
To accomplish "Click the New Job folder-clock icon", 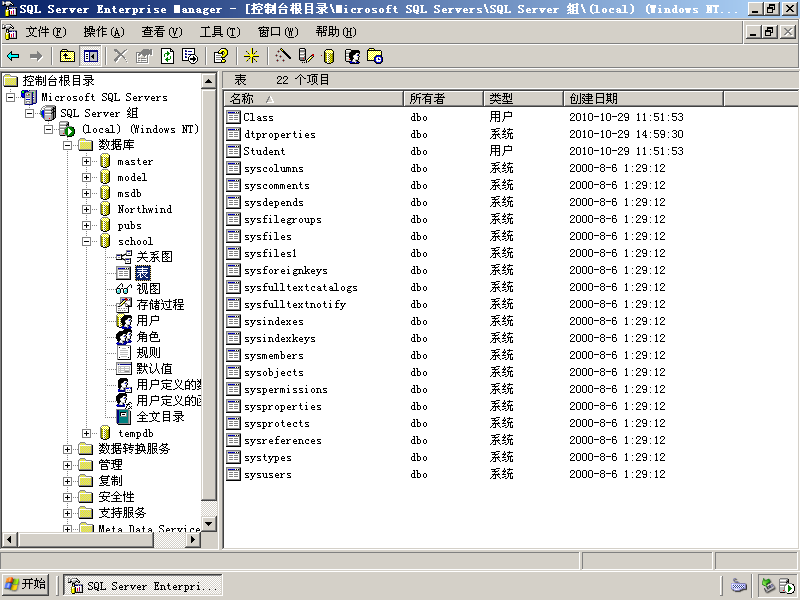I will [375, 56].
